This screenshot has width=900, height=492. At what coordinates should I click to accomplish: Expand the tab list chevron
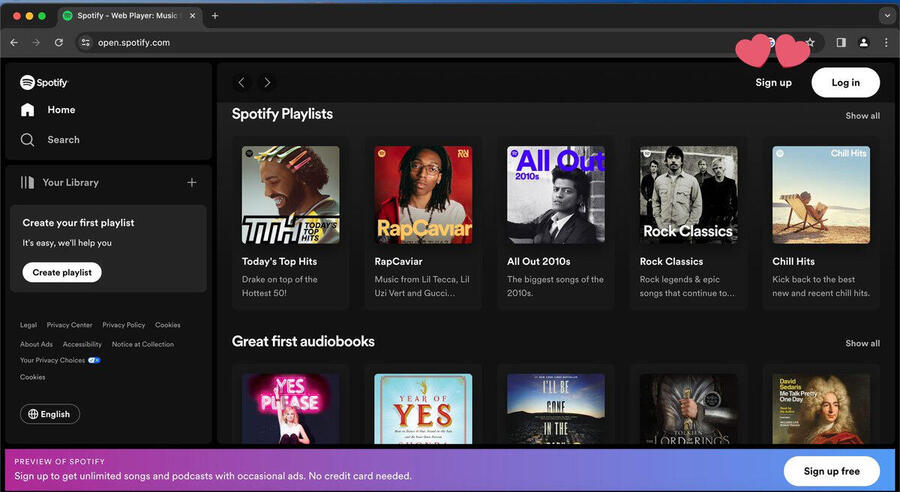[886, 16]
